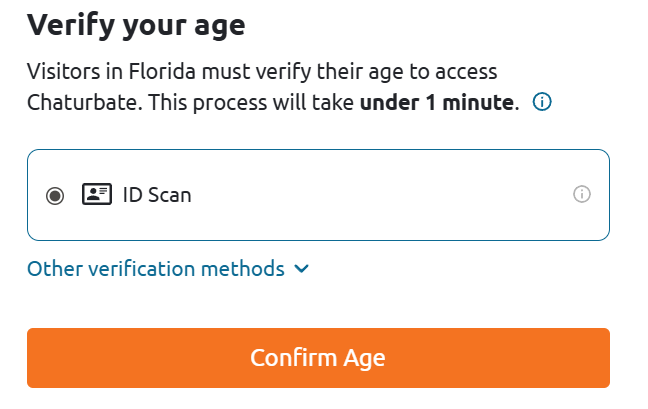This screenshot has height=409, width=648.
Task: Select the ID Scan radio button
Action: [x=55, y=195]
